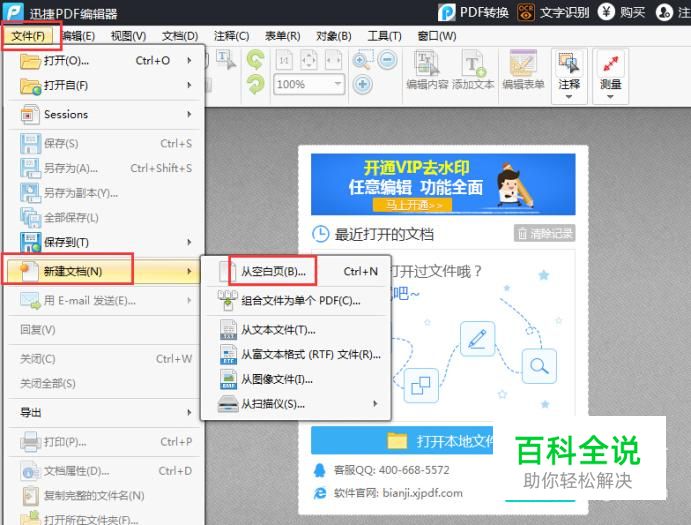Click the zoom out minus icon
This screenshot has width=691, height=525.
(x=387, y=60)
